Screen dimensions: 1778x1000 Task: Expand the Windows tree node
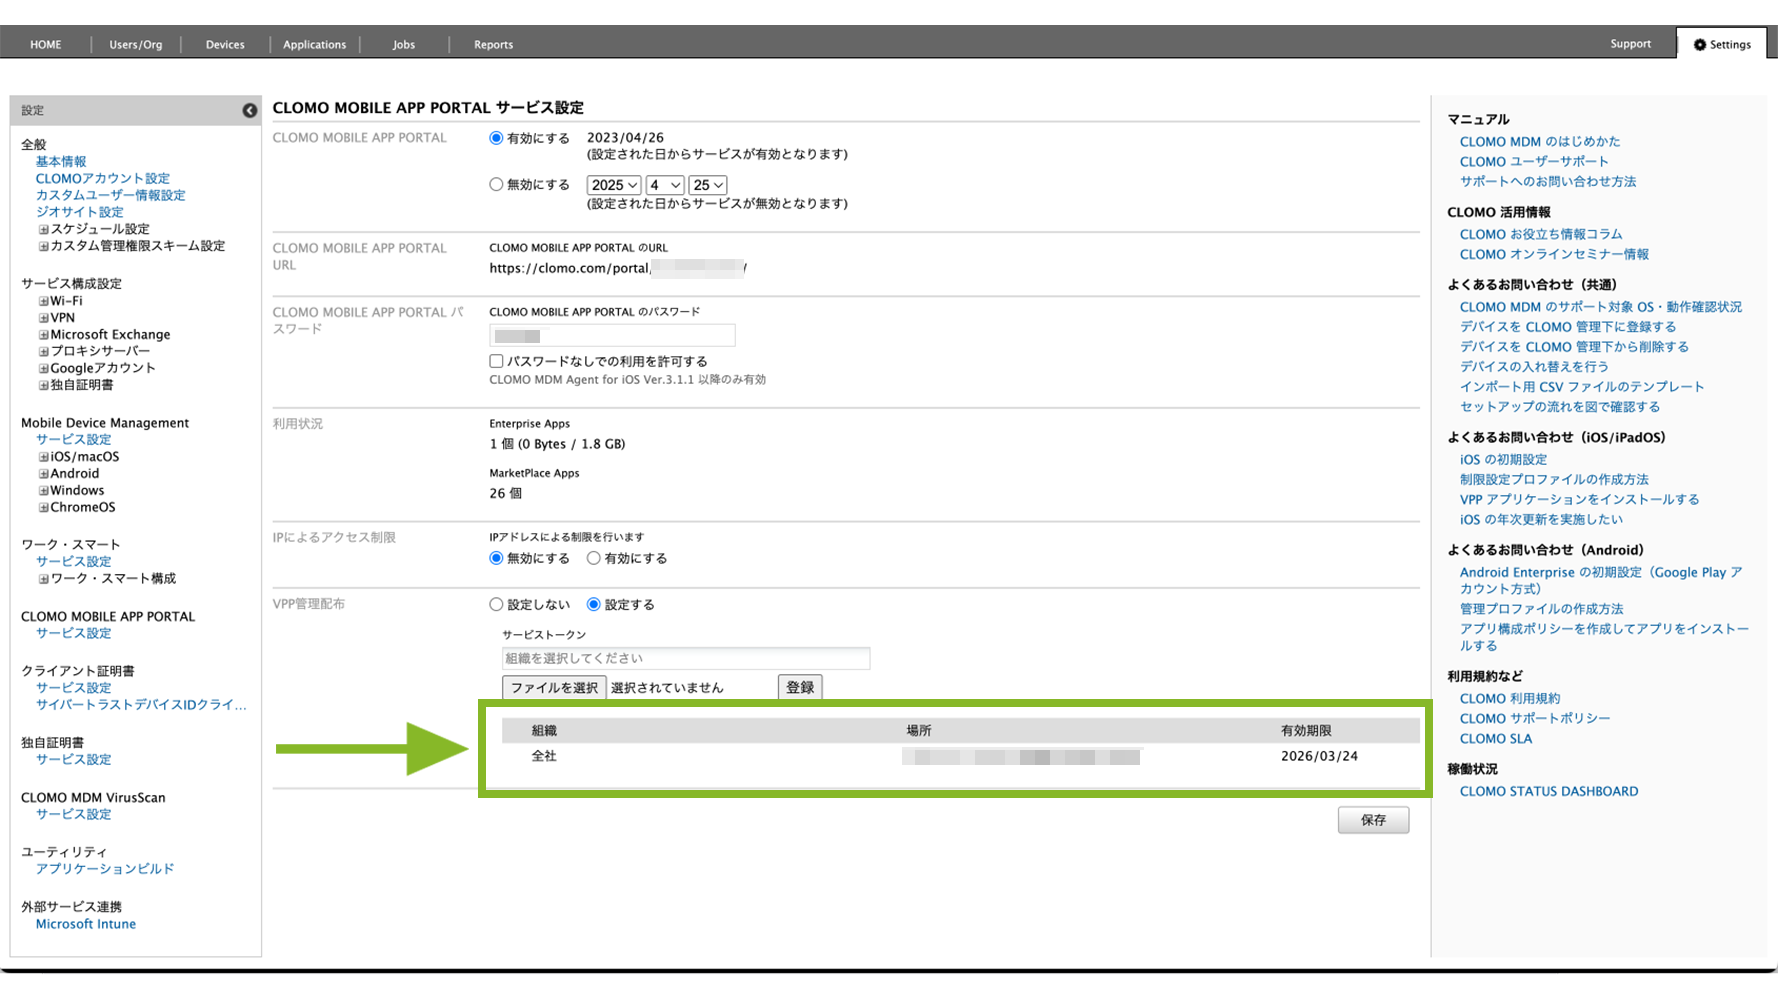coord(43,491)
